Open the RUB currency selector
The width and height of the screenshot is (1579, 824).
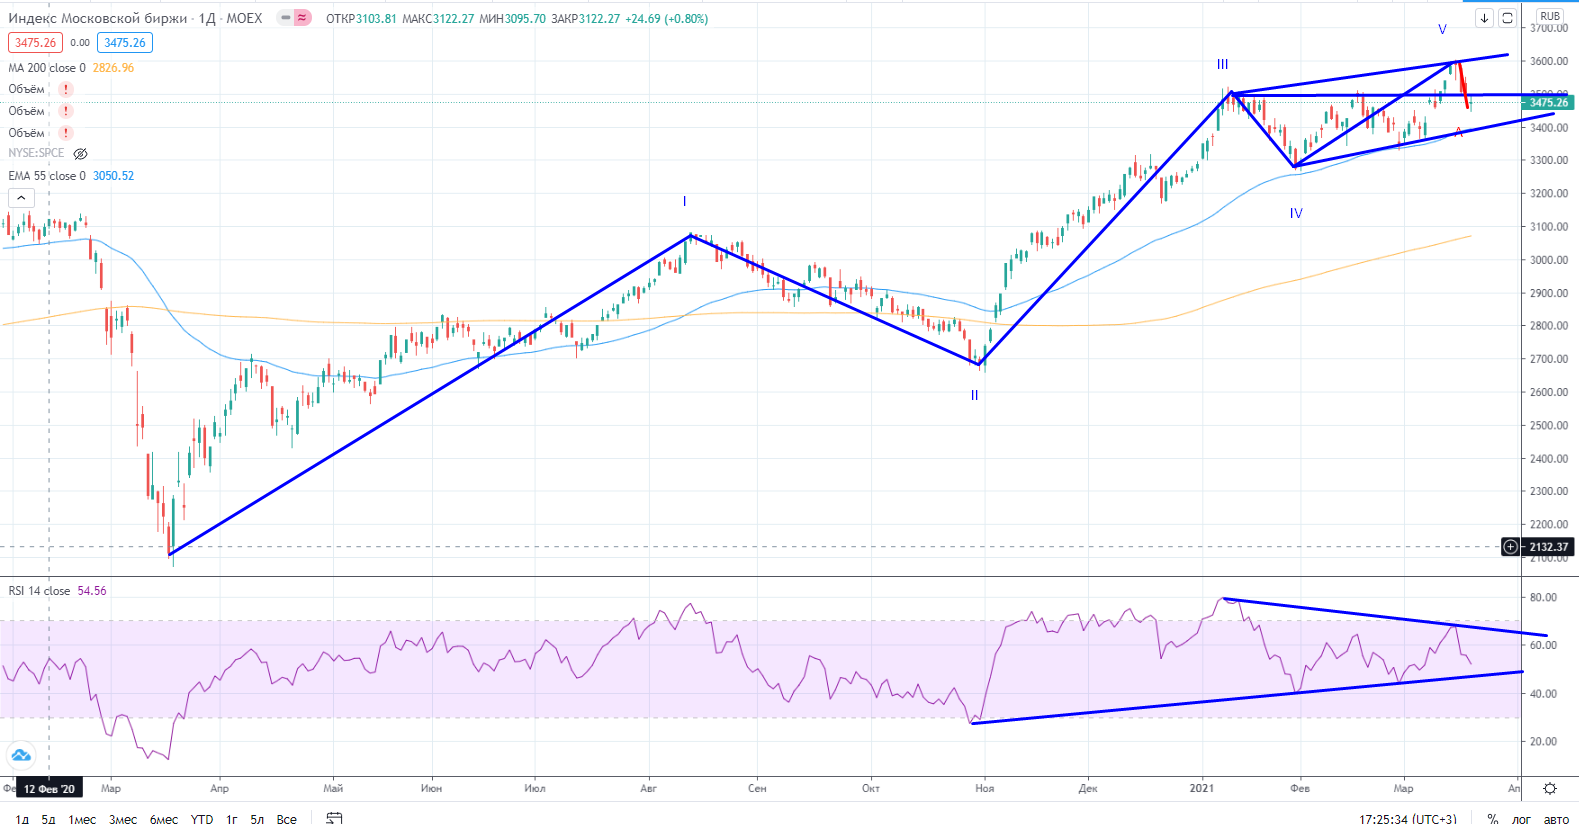point(1549,16)
